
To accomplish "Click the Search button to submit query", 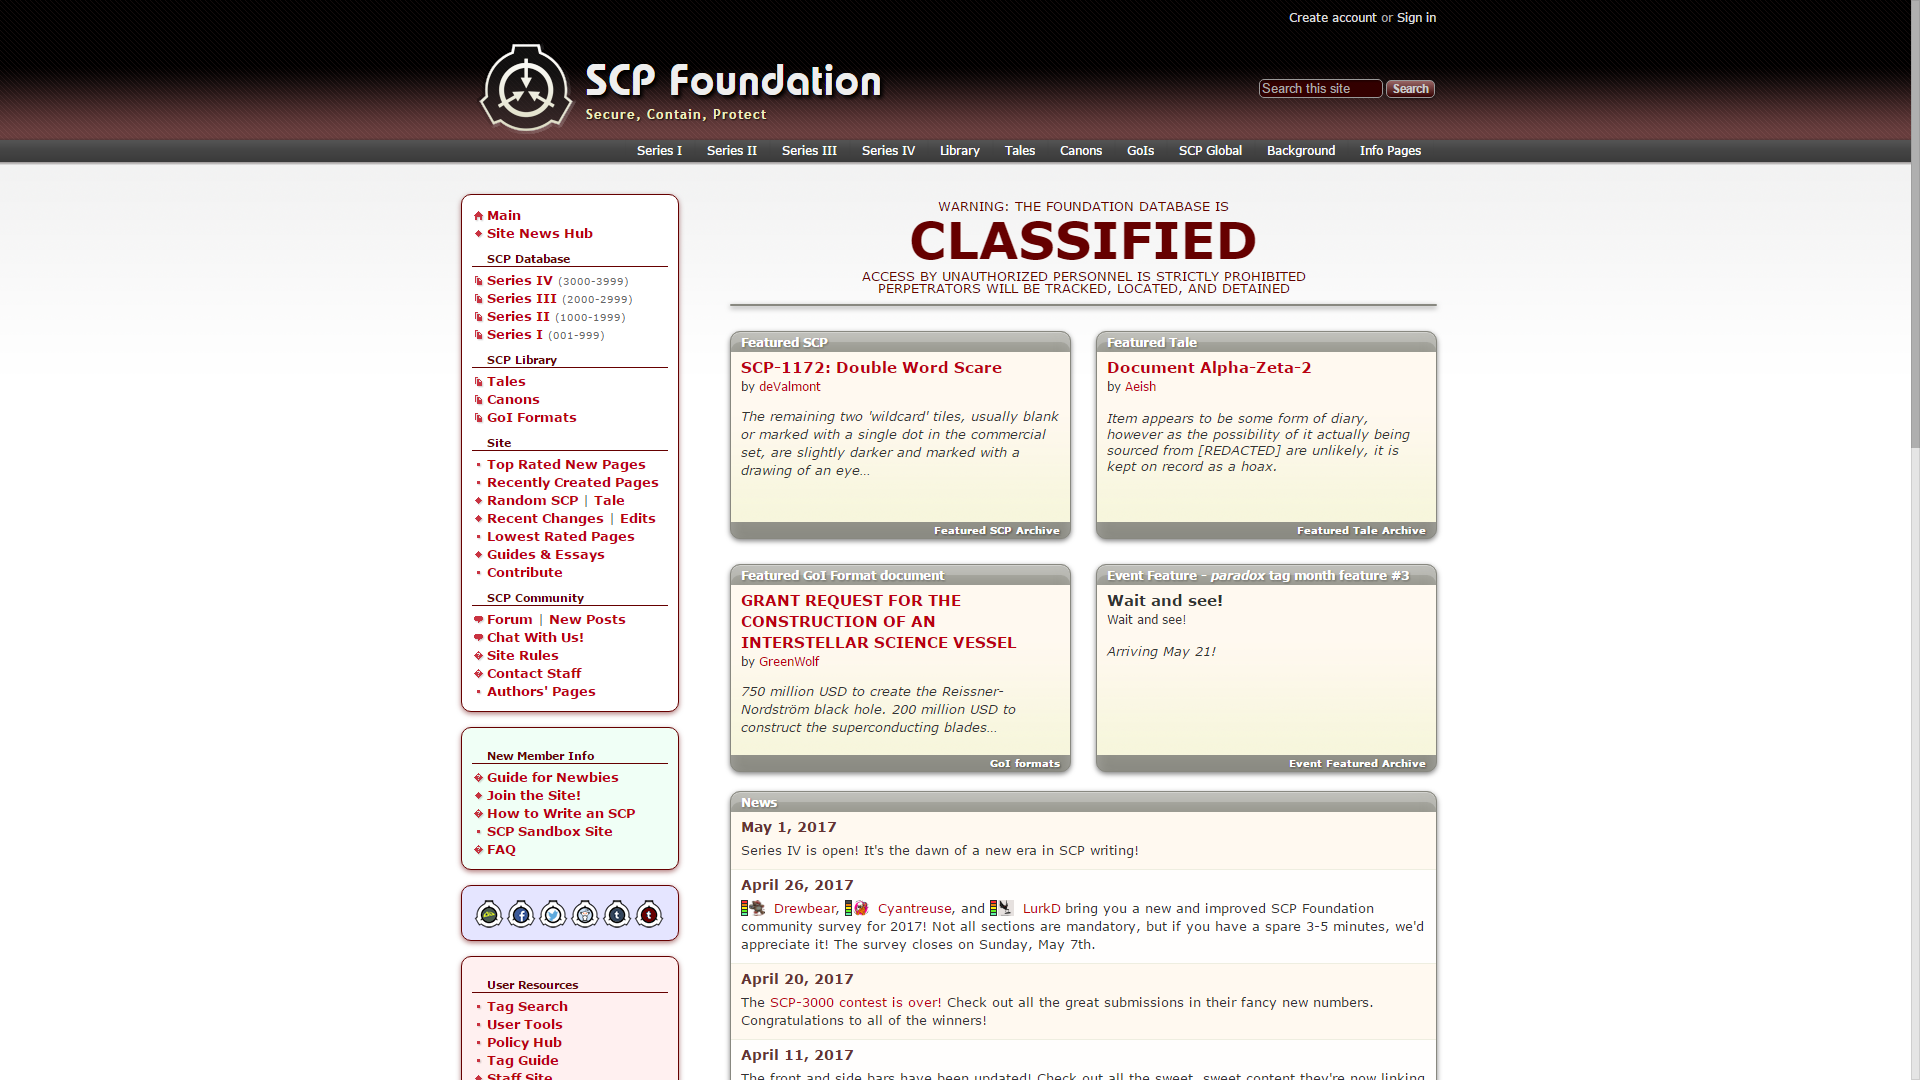I will pos(1411,88).
